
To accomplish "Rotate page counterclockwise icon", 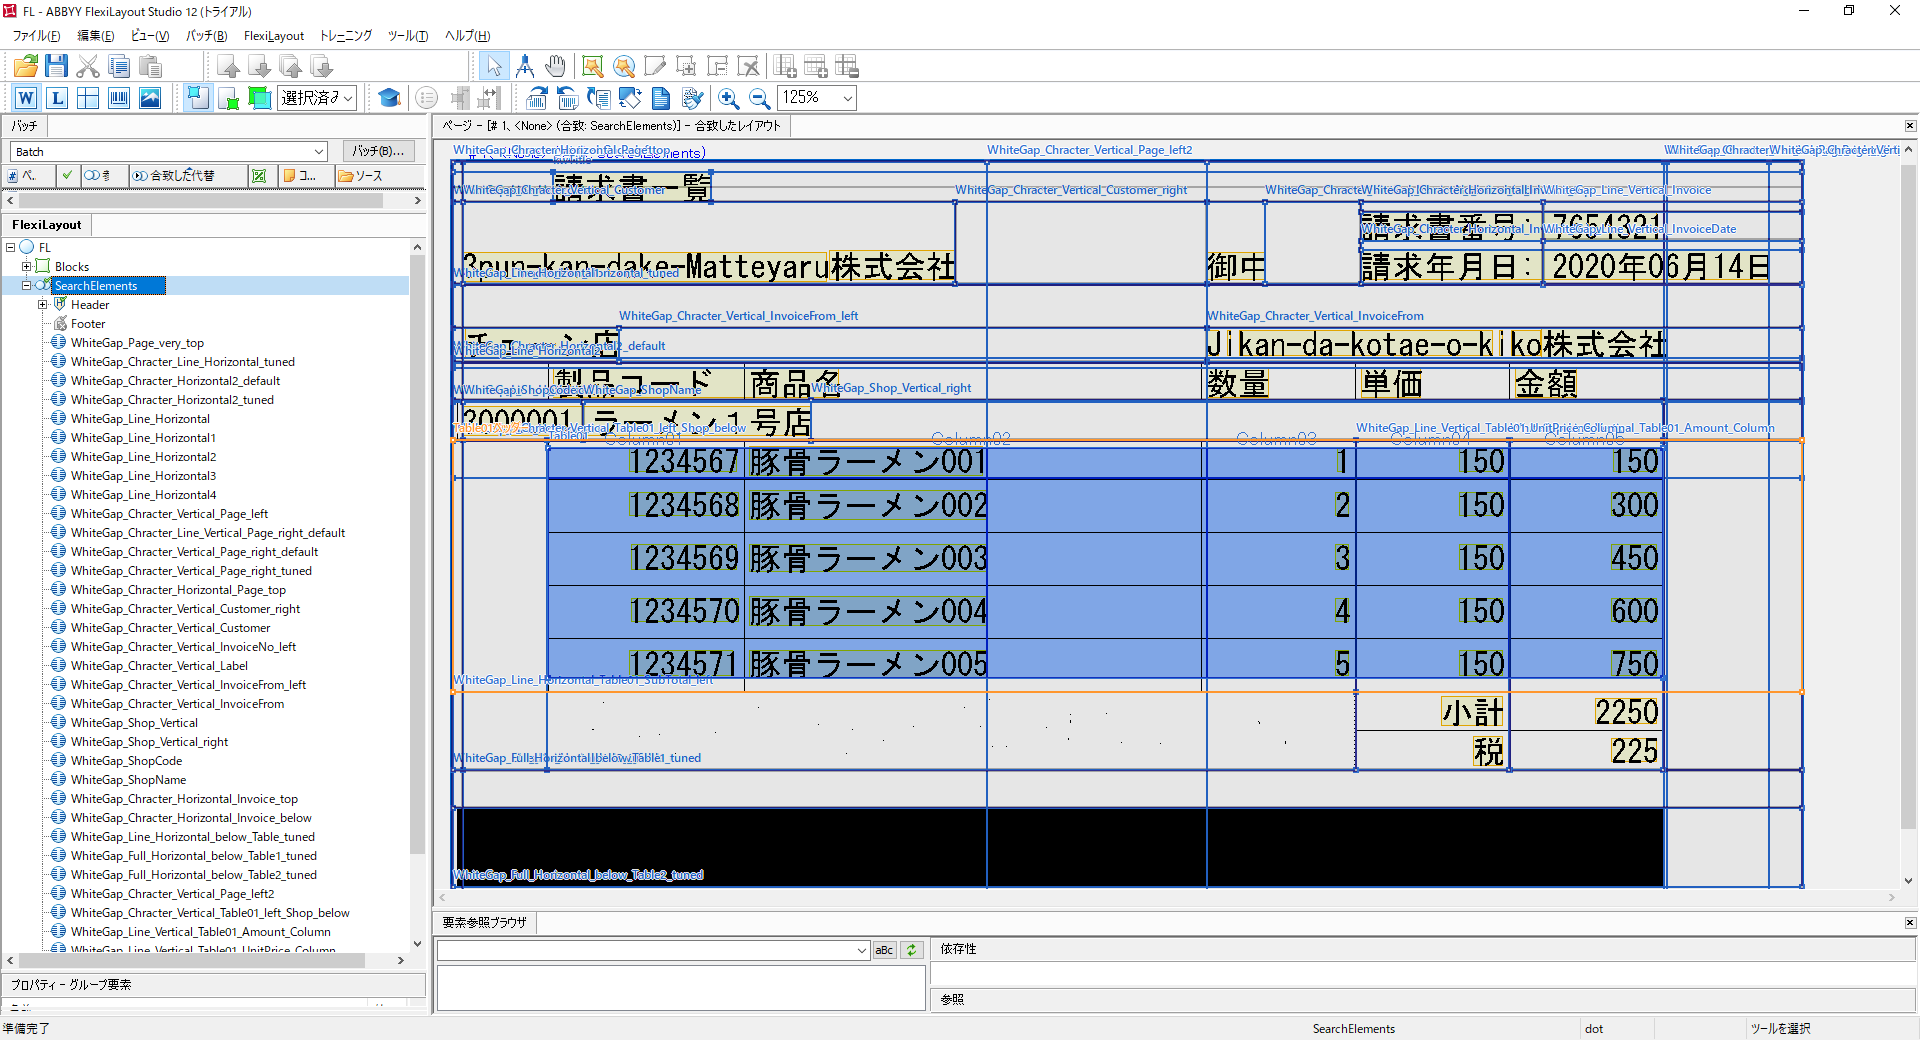I will click(568, 97).
